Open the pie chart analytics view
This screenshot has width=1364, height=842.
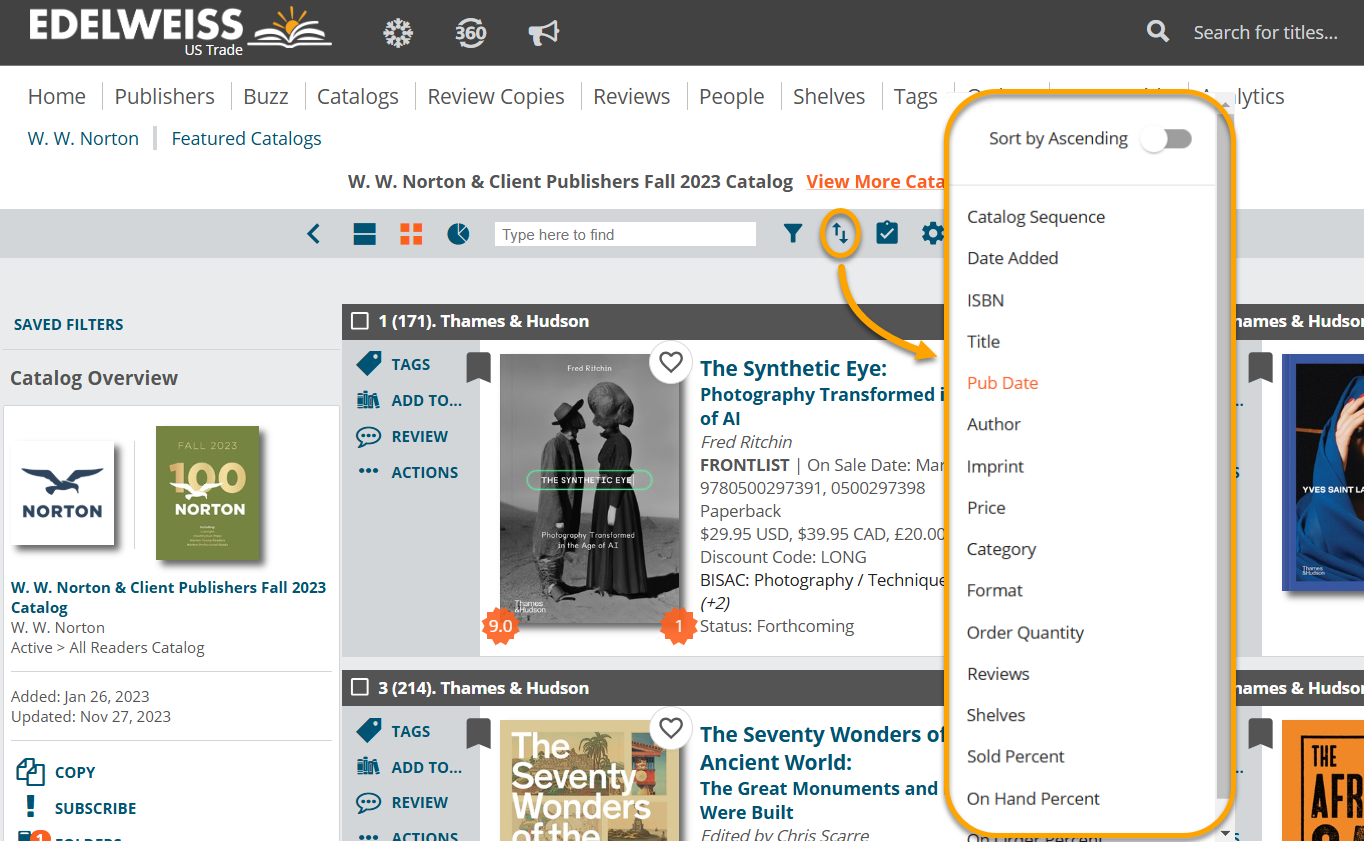pyautogui.click(x=458, y=234)
